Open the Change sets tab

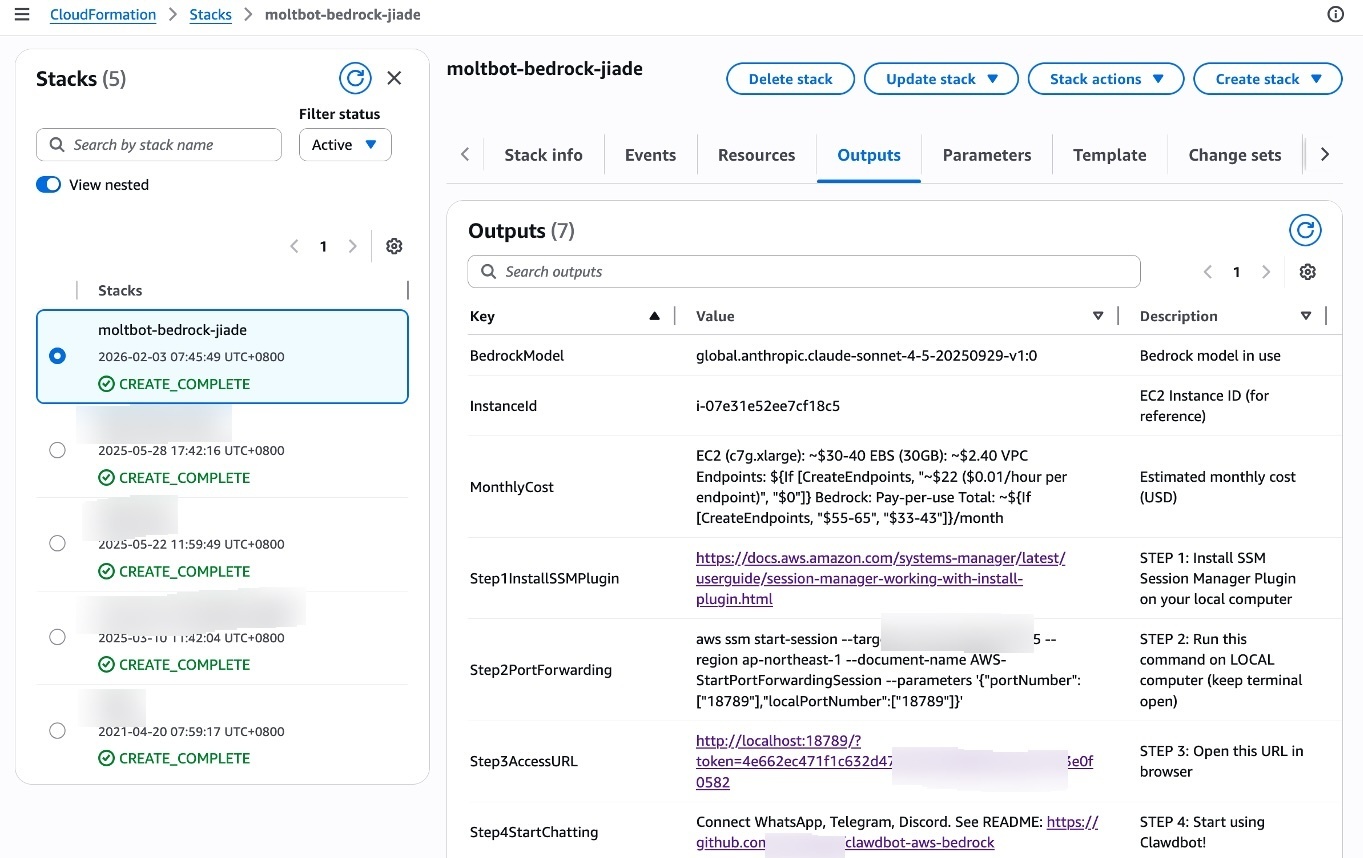click(1235, 155)
